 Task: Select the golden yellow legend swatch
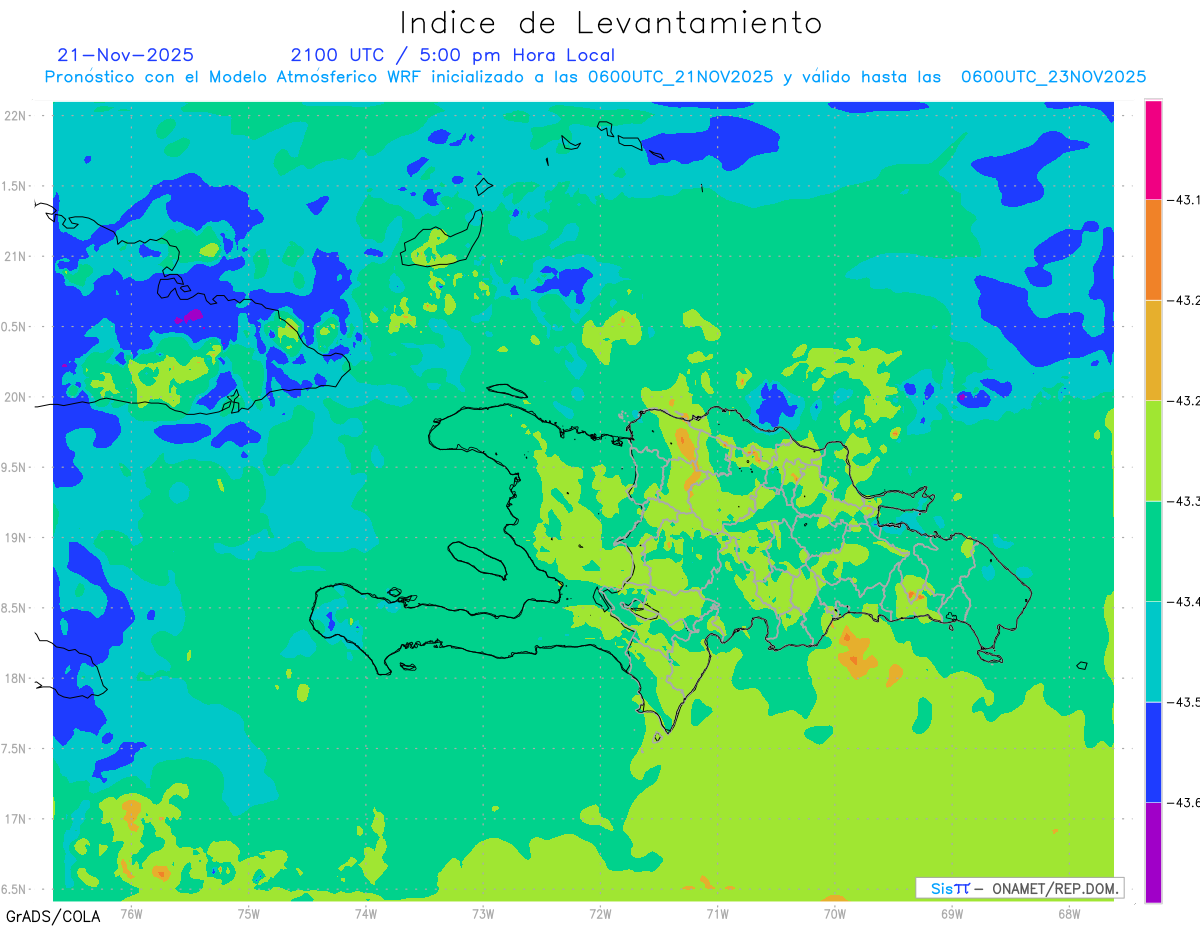click(x=1153, y=350)
